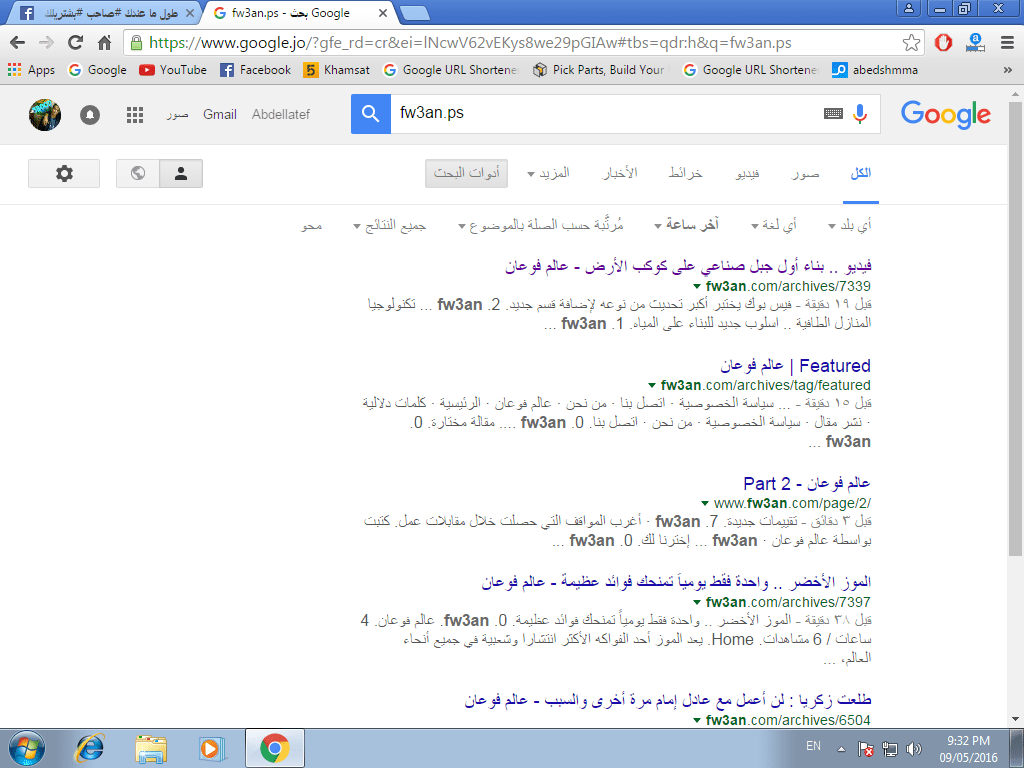1024x768 pixels.
Task: Toggle the search tools button
Action: (x=466, y=173)
